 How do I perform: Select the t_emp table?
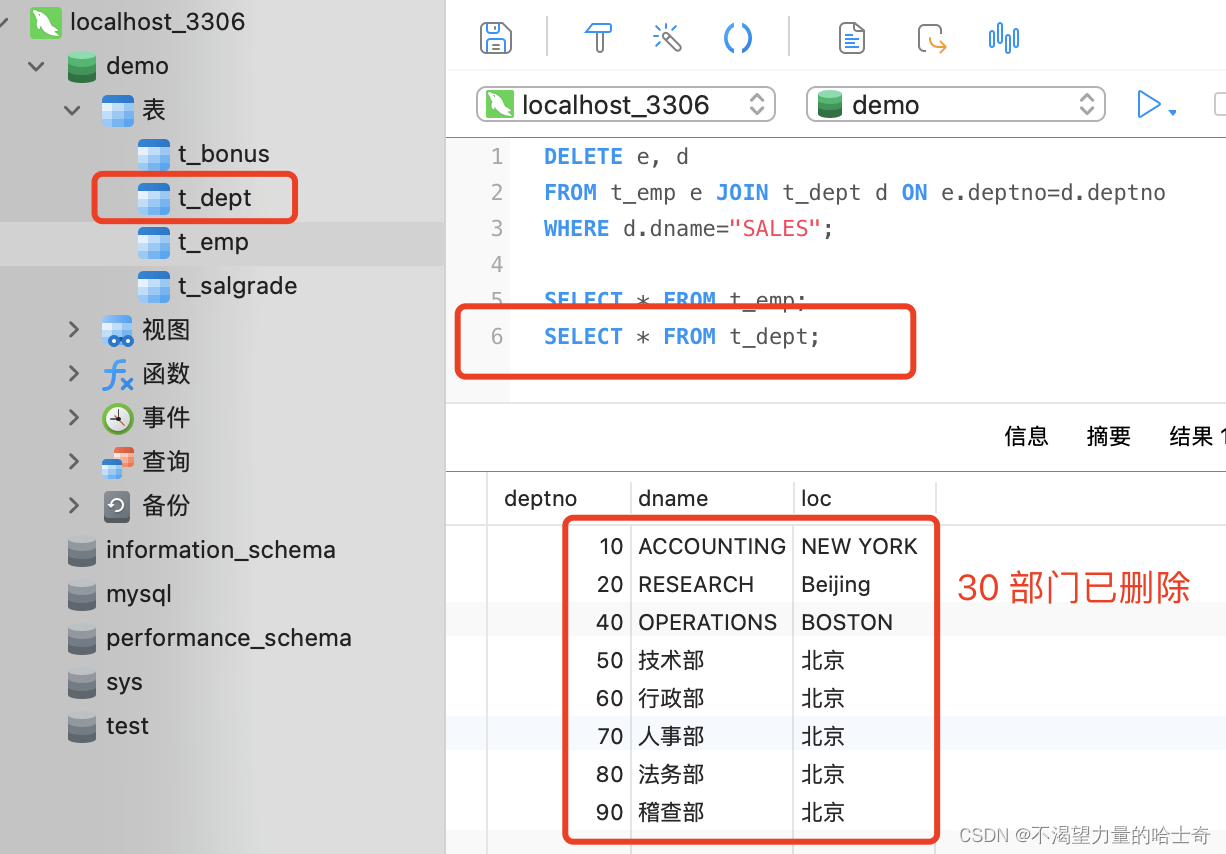coord(213,242)
